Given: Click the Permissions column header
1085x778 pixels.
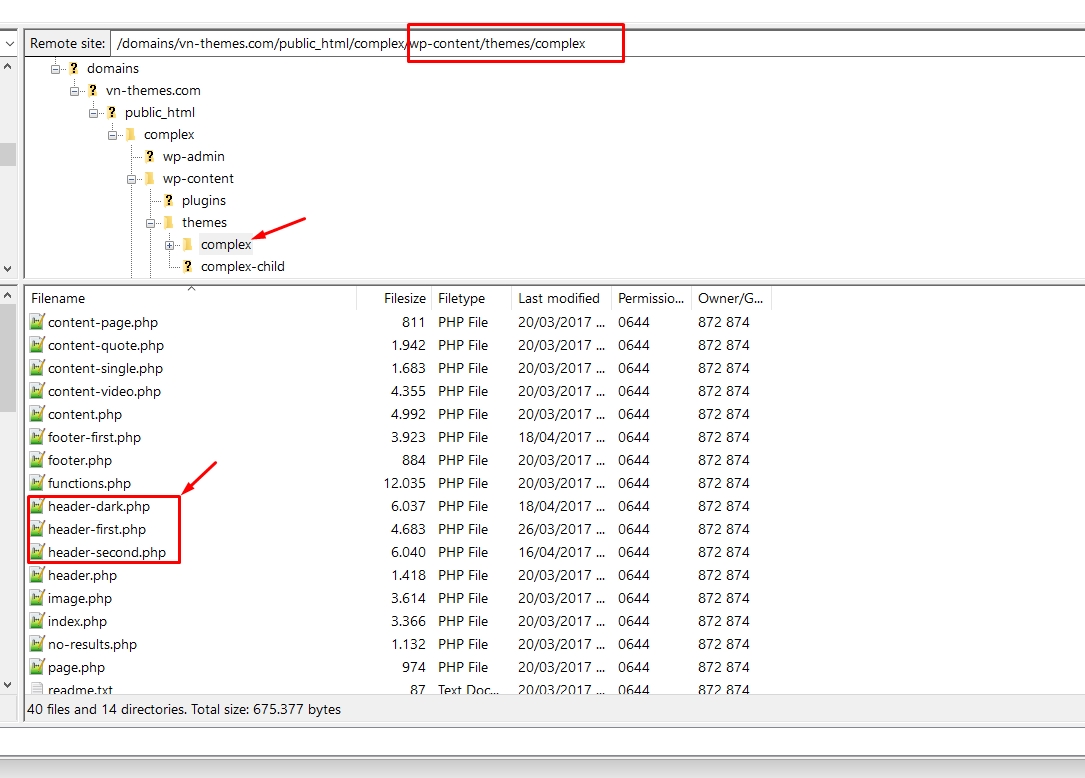Looking at the screenshot, I should tap(650, 298).
